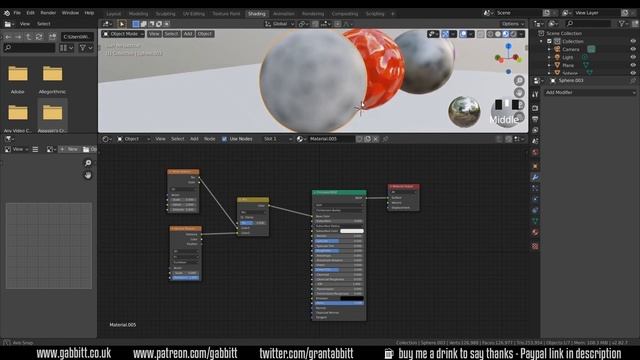Click the Blender logo icon in menu bar
This screenshot has height=360, width=640.
coord(7,13)
